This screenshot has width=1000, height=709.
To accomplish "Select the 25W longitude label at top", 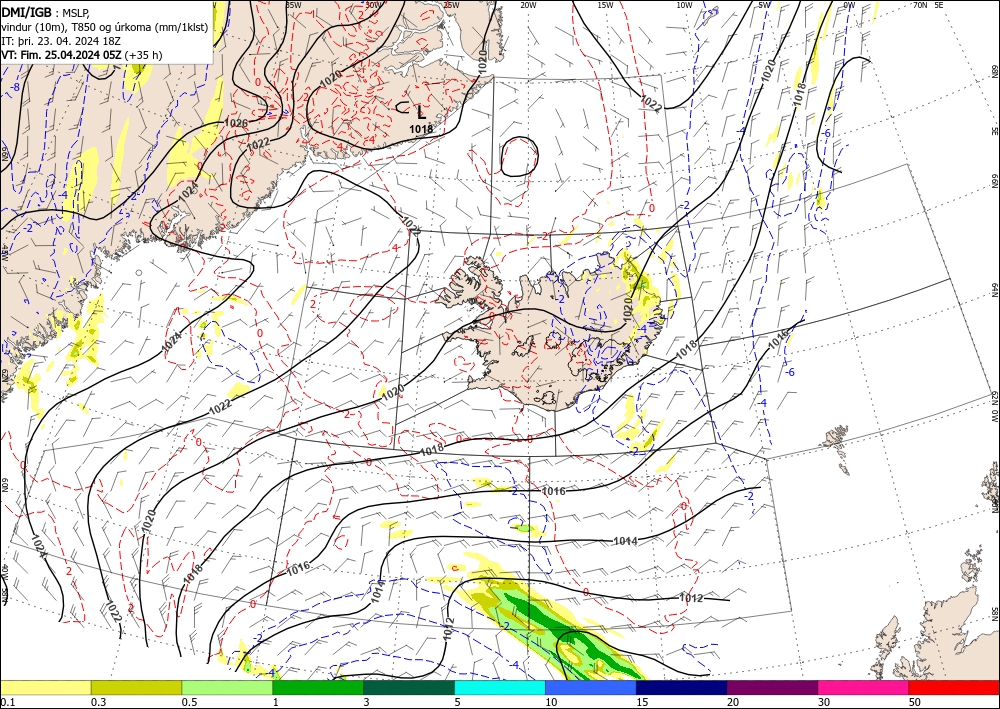I will pos(451,5).
